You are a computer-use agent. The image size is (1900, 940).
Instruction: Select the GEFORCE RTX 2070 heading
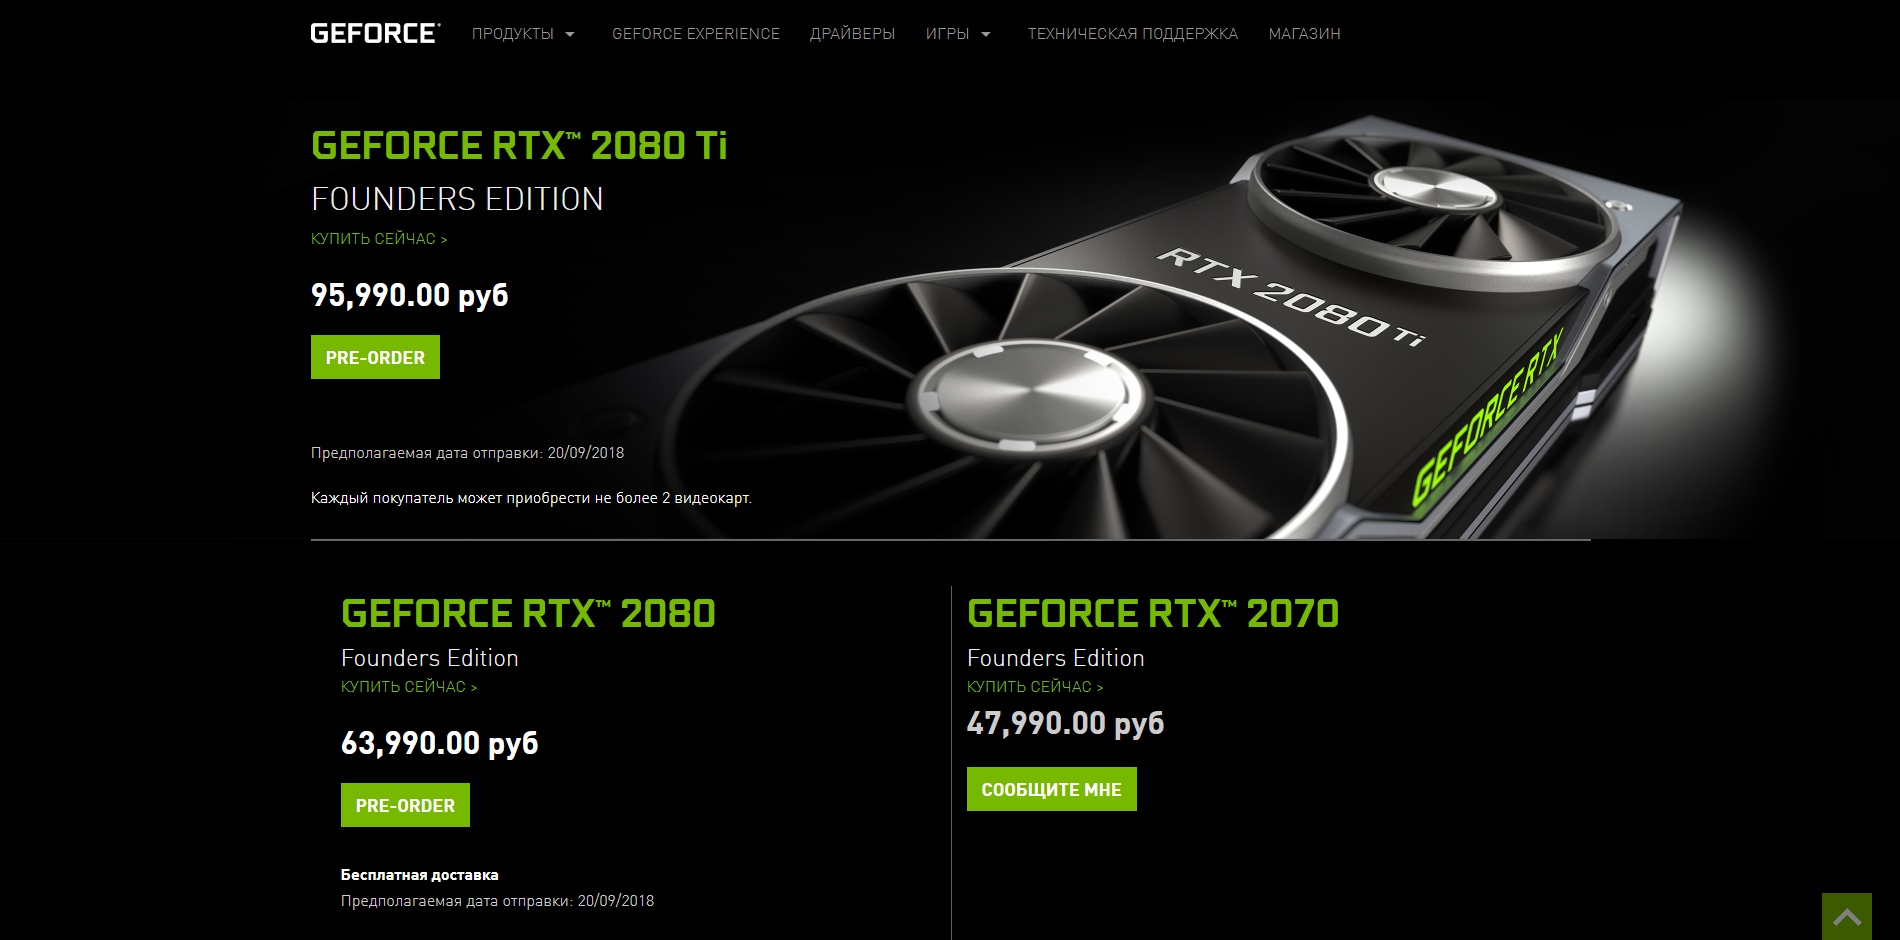pyautogui.click(x=1153, y=614)
